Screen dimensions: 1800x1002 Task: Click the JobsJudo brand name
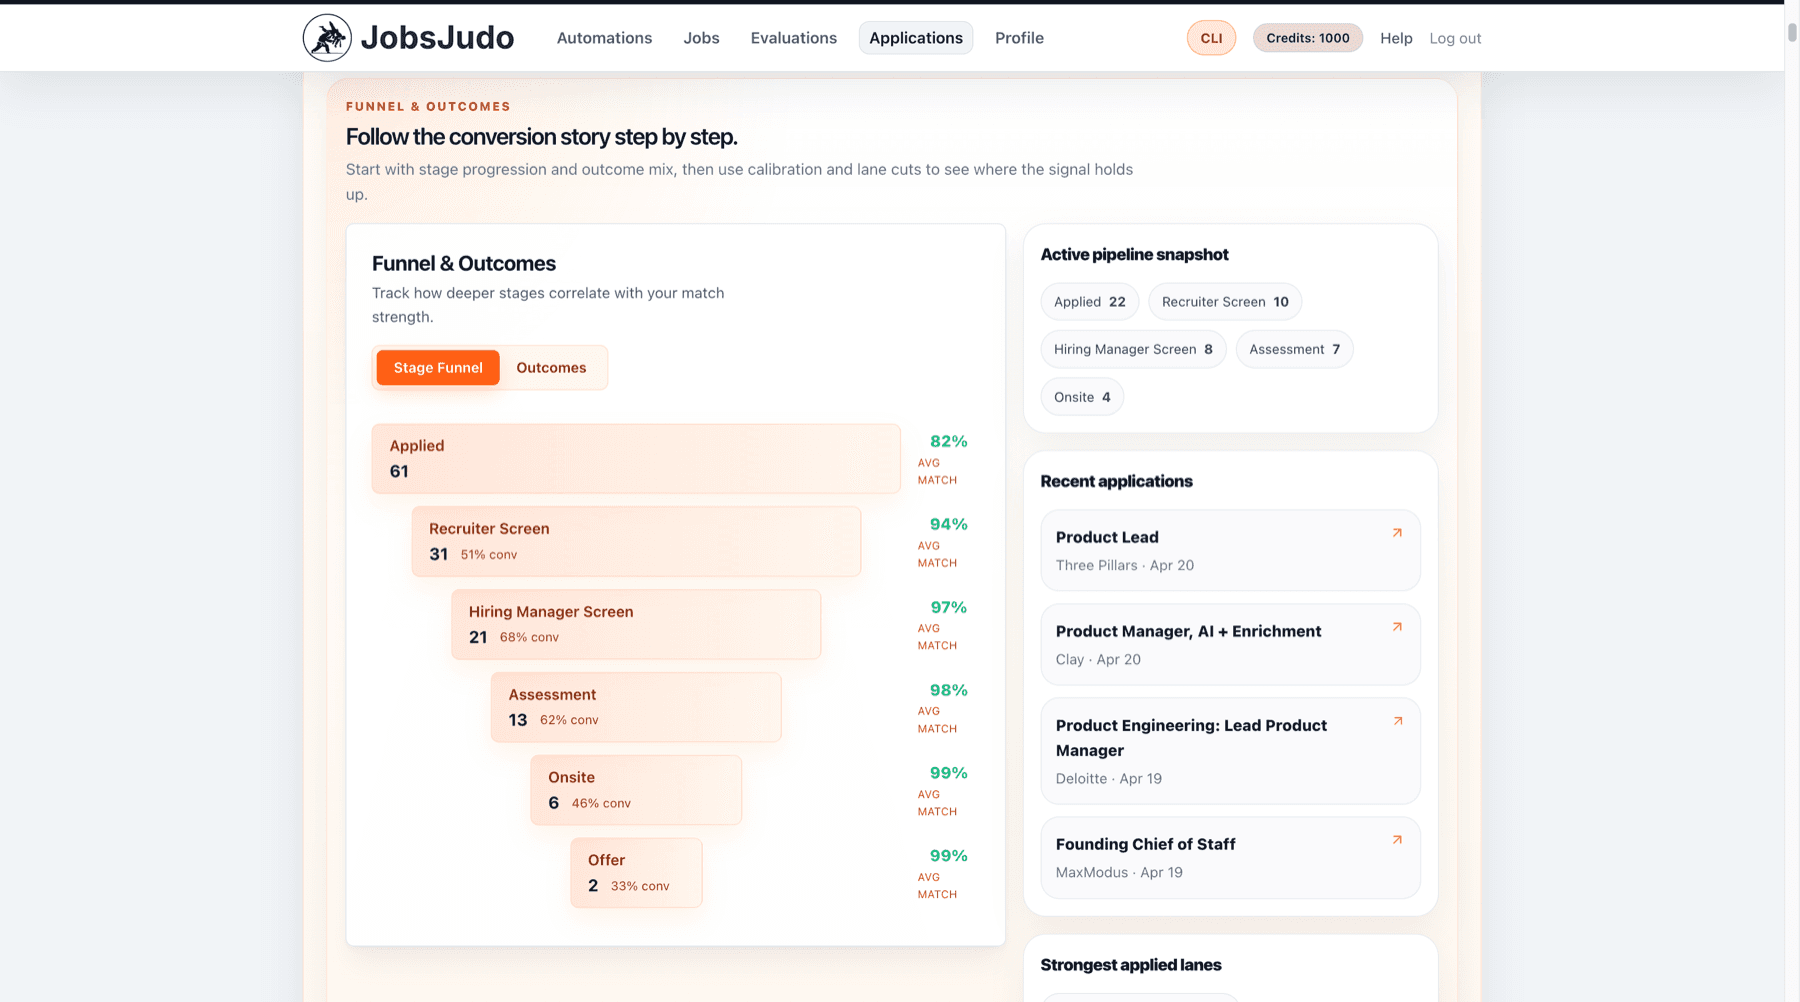point(437,38)
